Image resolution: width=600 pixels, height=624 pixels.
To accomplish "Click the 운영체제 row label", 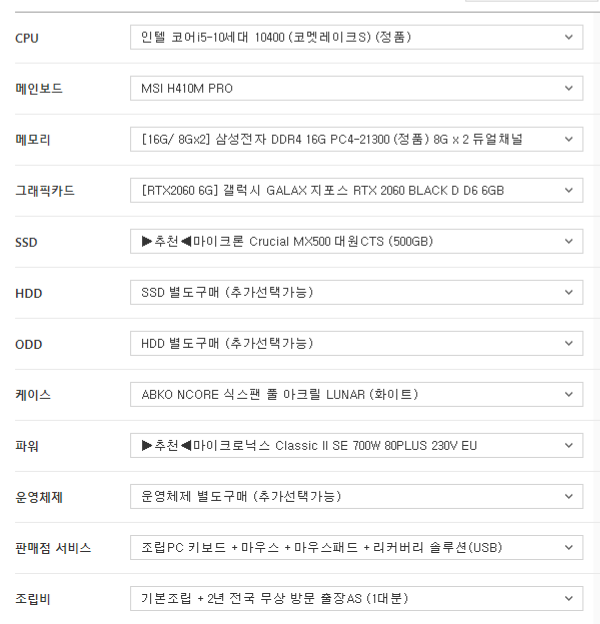I will (x=39, y=497).
